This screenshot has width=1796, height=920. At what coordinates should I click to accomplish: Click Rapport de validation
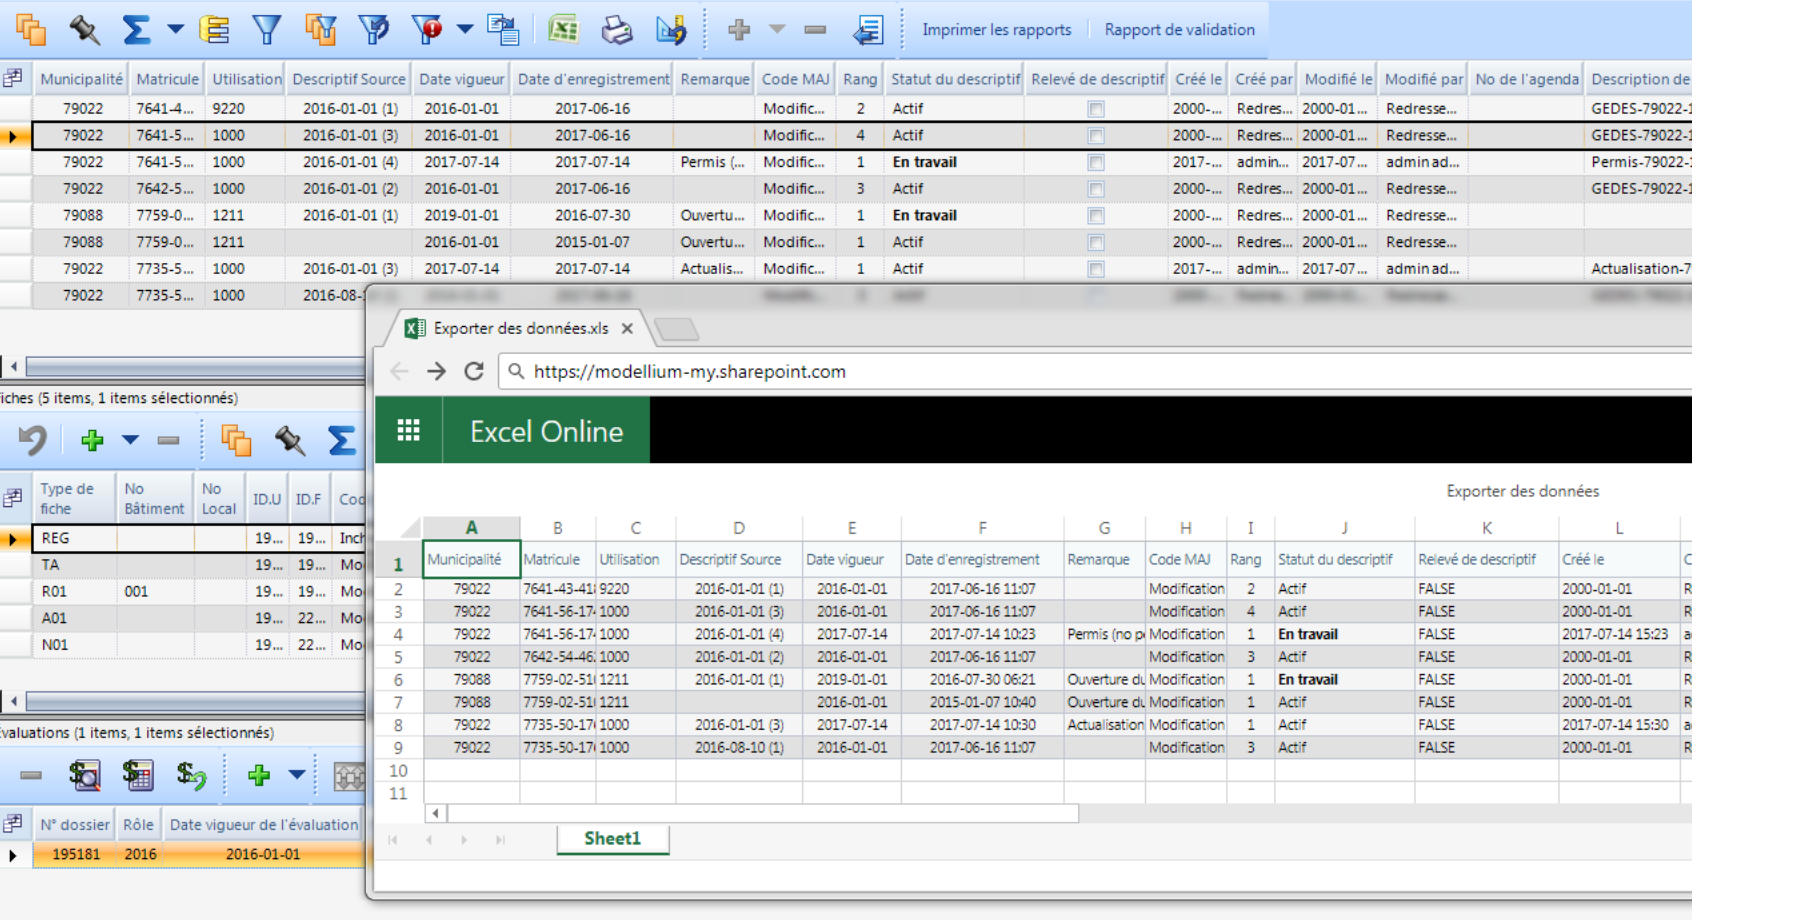coord(1179,29)
